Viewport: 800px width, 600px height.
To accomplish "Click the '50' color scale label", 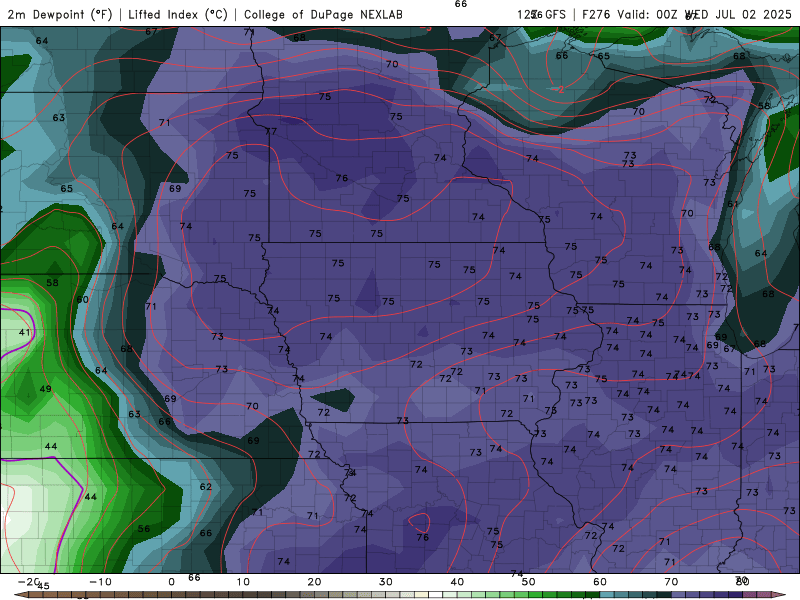I will pos(529,582).
